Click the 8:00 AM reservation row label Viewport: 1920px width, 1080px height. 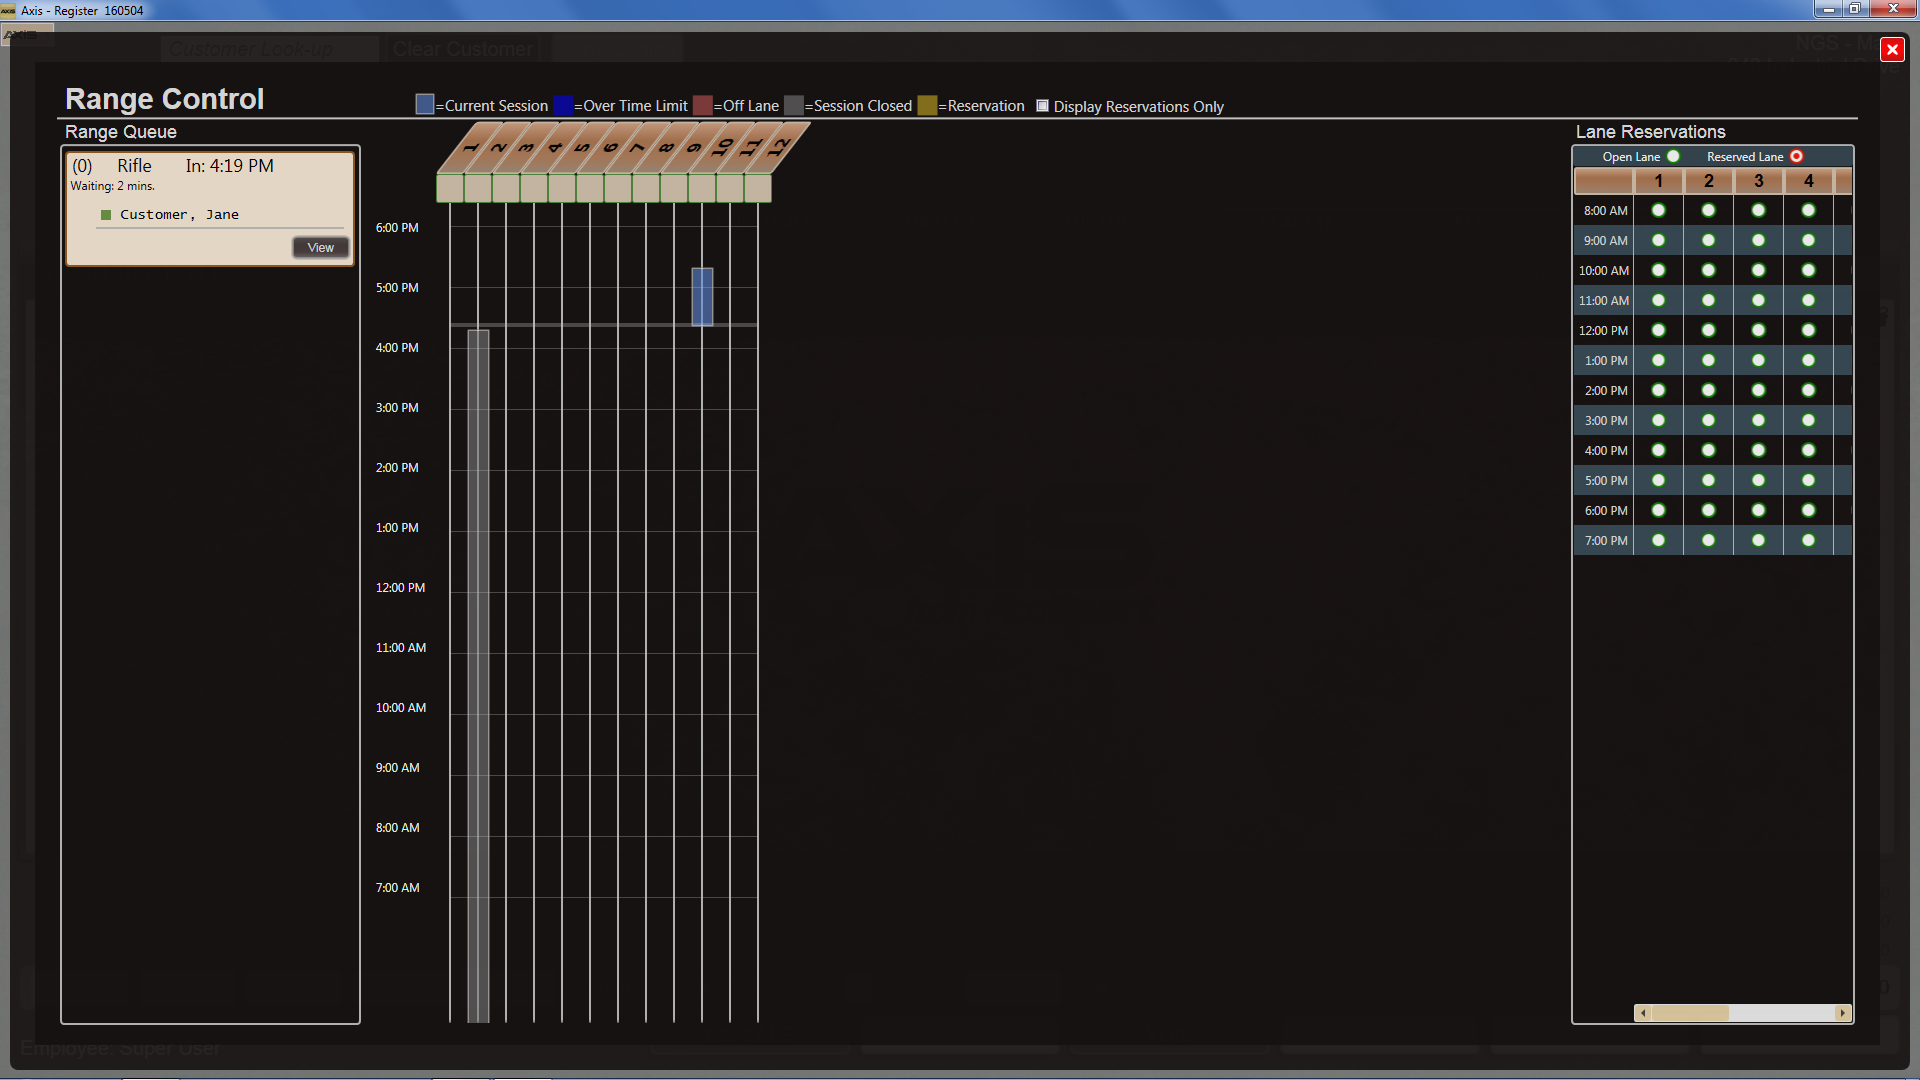(x=1605, y=210)
